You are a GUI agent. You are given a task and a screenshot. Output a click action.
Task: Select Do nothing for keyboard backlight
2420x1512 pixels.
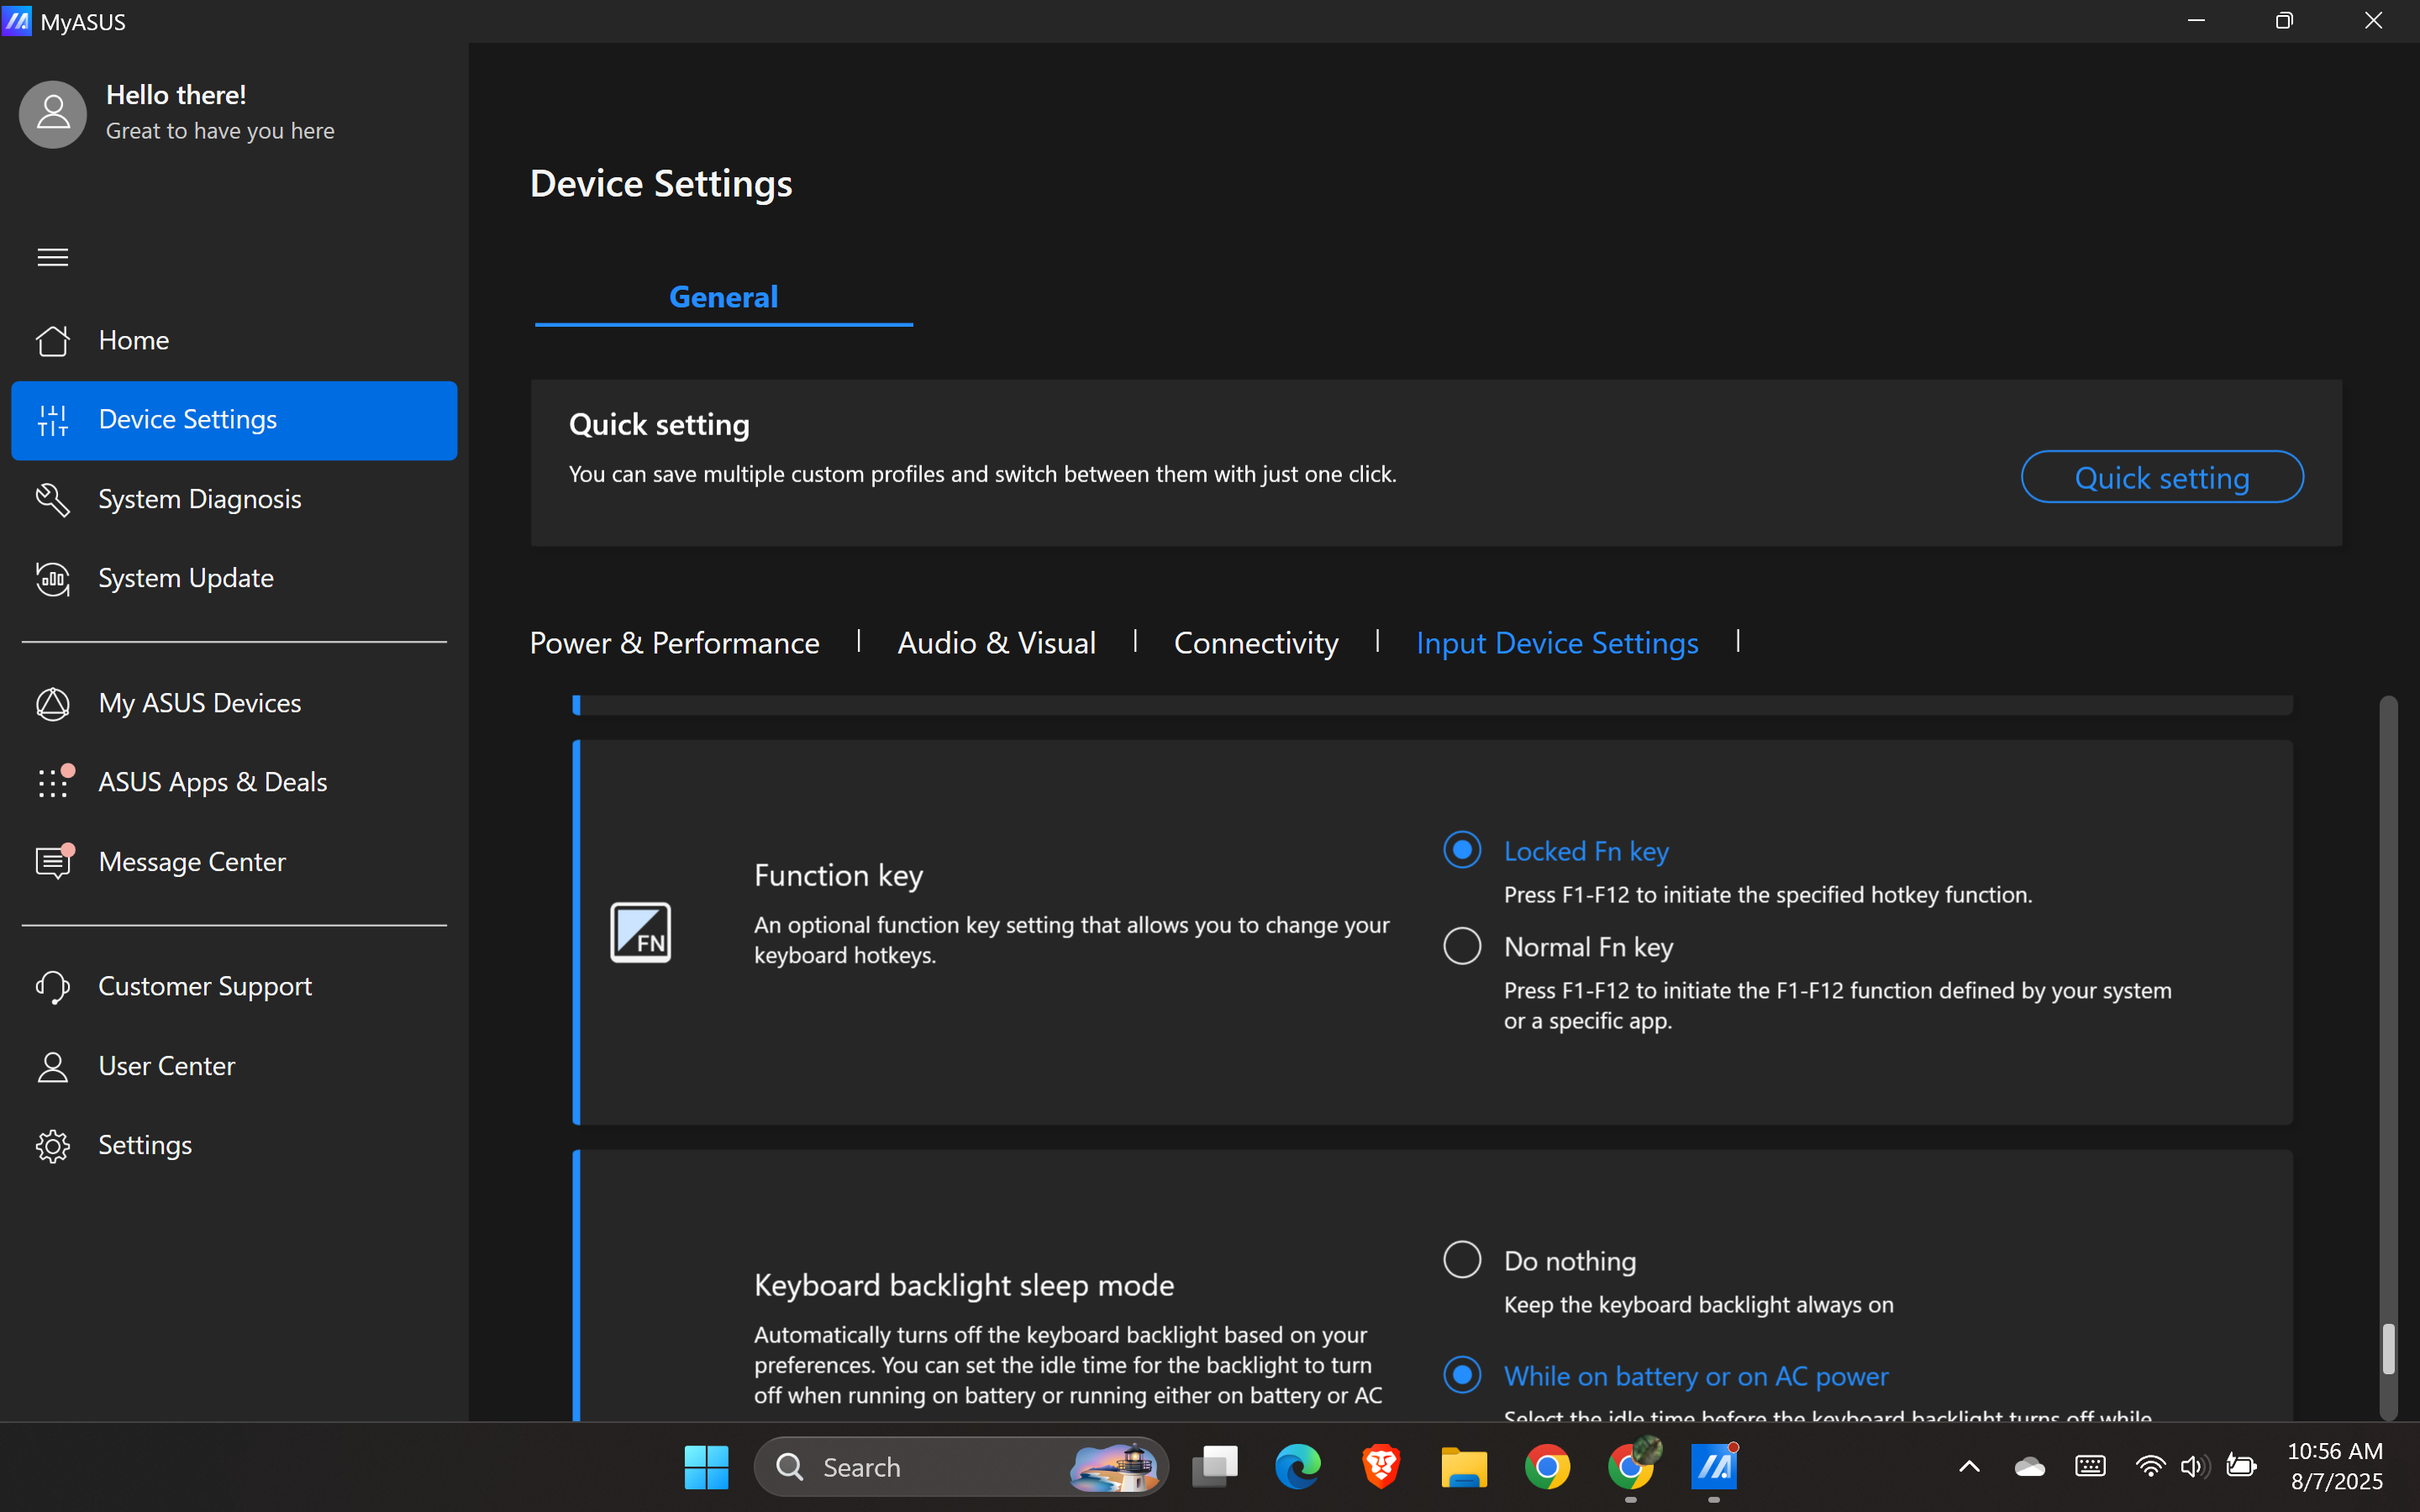click(x=1462, y=1260)
